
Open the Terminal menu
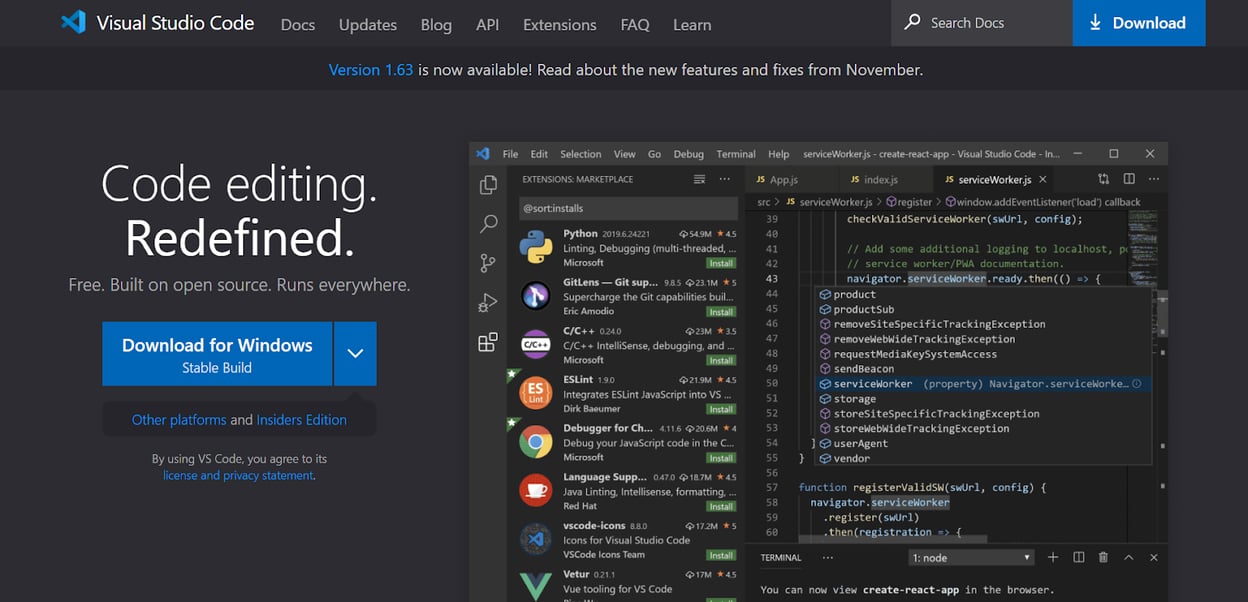click(735, 154)
